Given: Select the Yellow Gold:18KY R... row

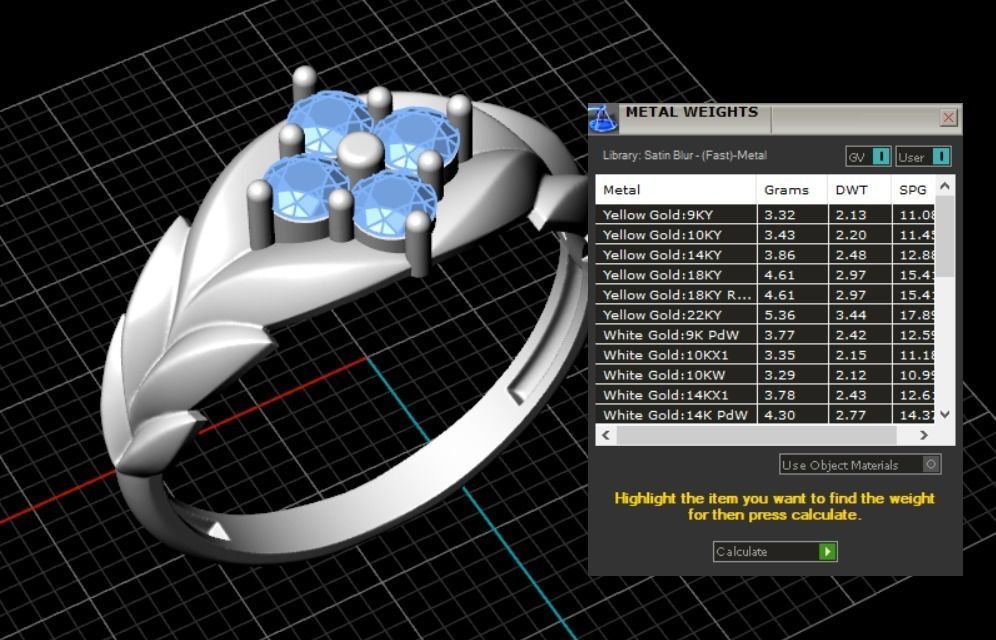Looking at the screenshot, I should click(x=765, y=295).
